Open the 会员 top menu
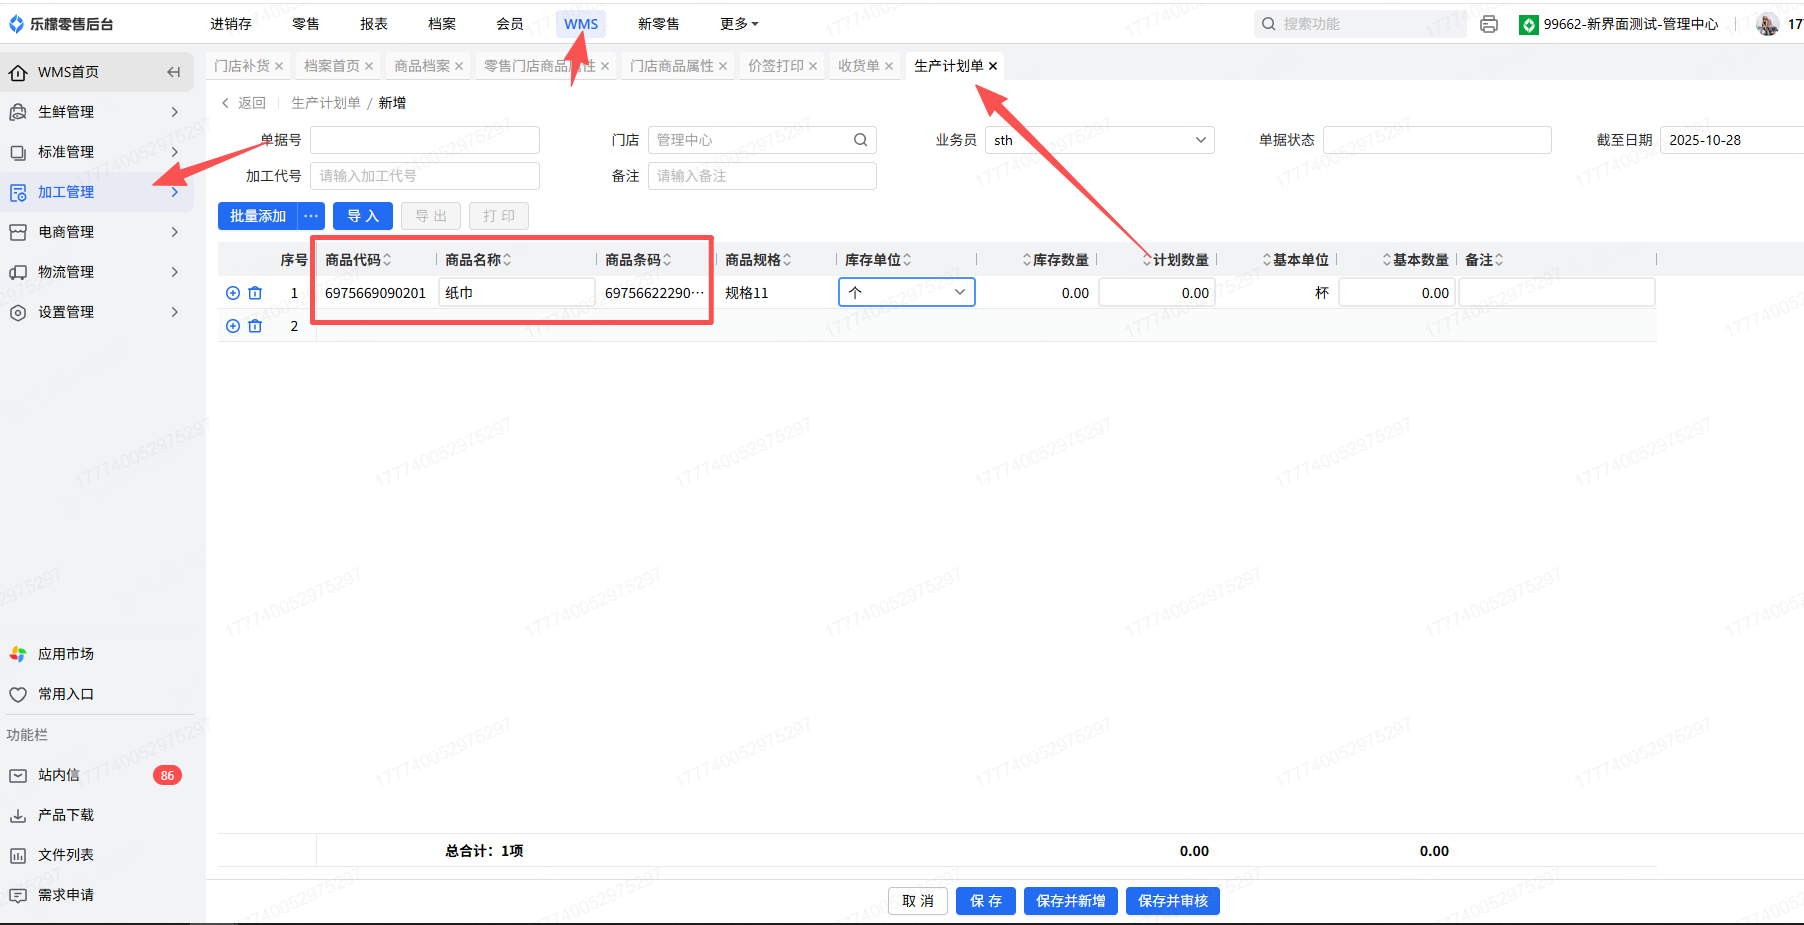 click(510, 24)
